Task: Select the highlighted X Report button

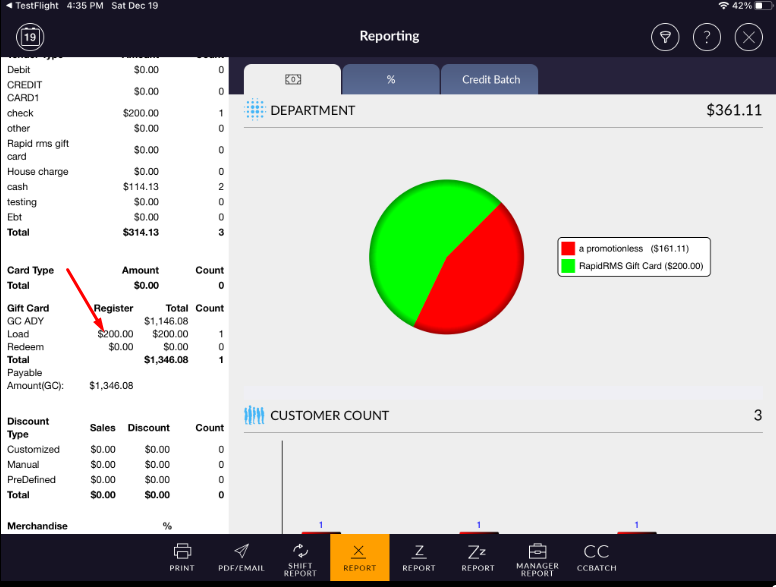Action: [x=360, y=557]
